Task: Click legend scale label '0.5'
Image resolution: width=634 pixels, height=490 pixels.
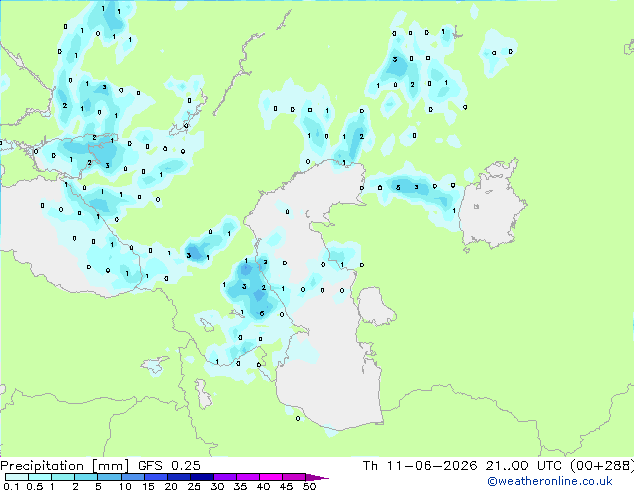Action: click(x=35, y=486)
